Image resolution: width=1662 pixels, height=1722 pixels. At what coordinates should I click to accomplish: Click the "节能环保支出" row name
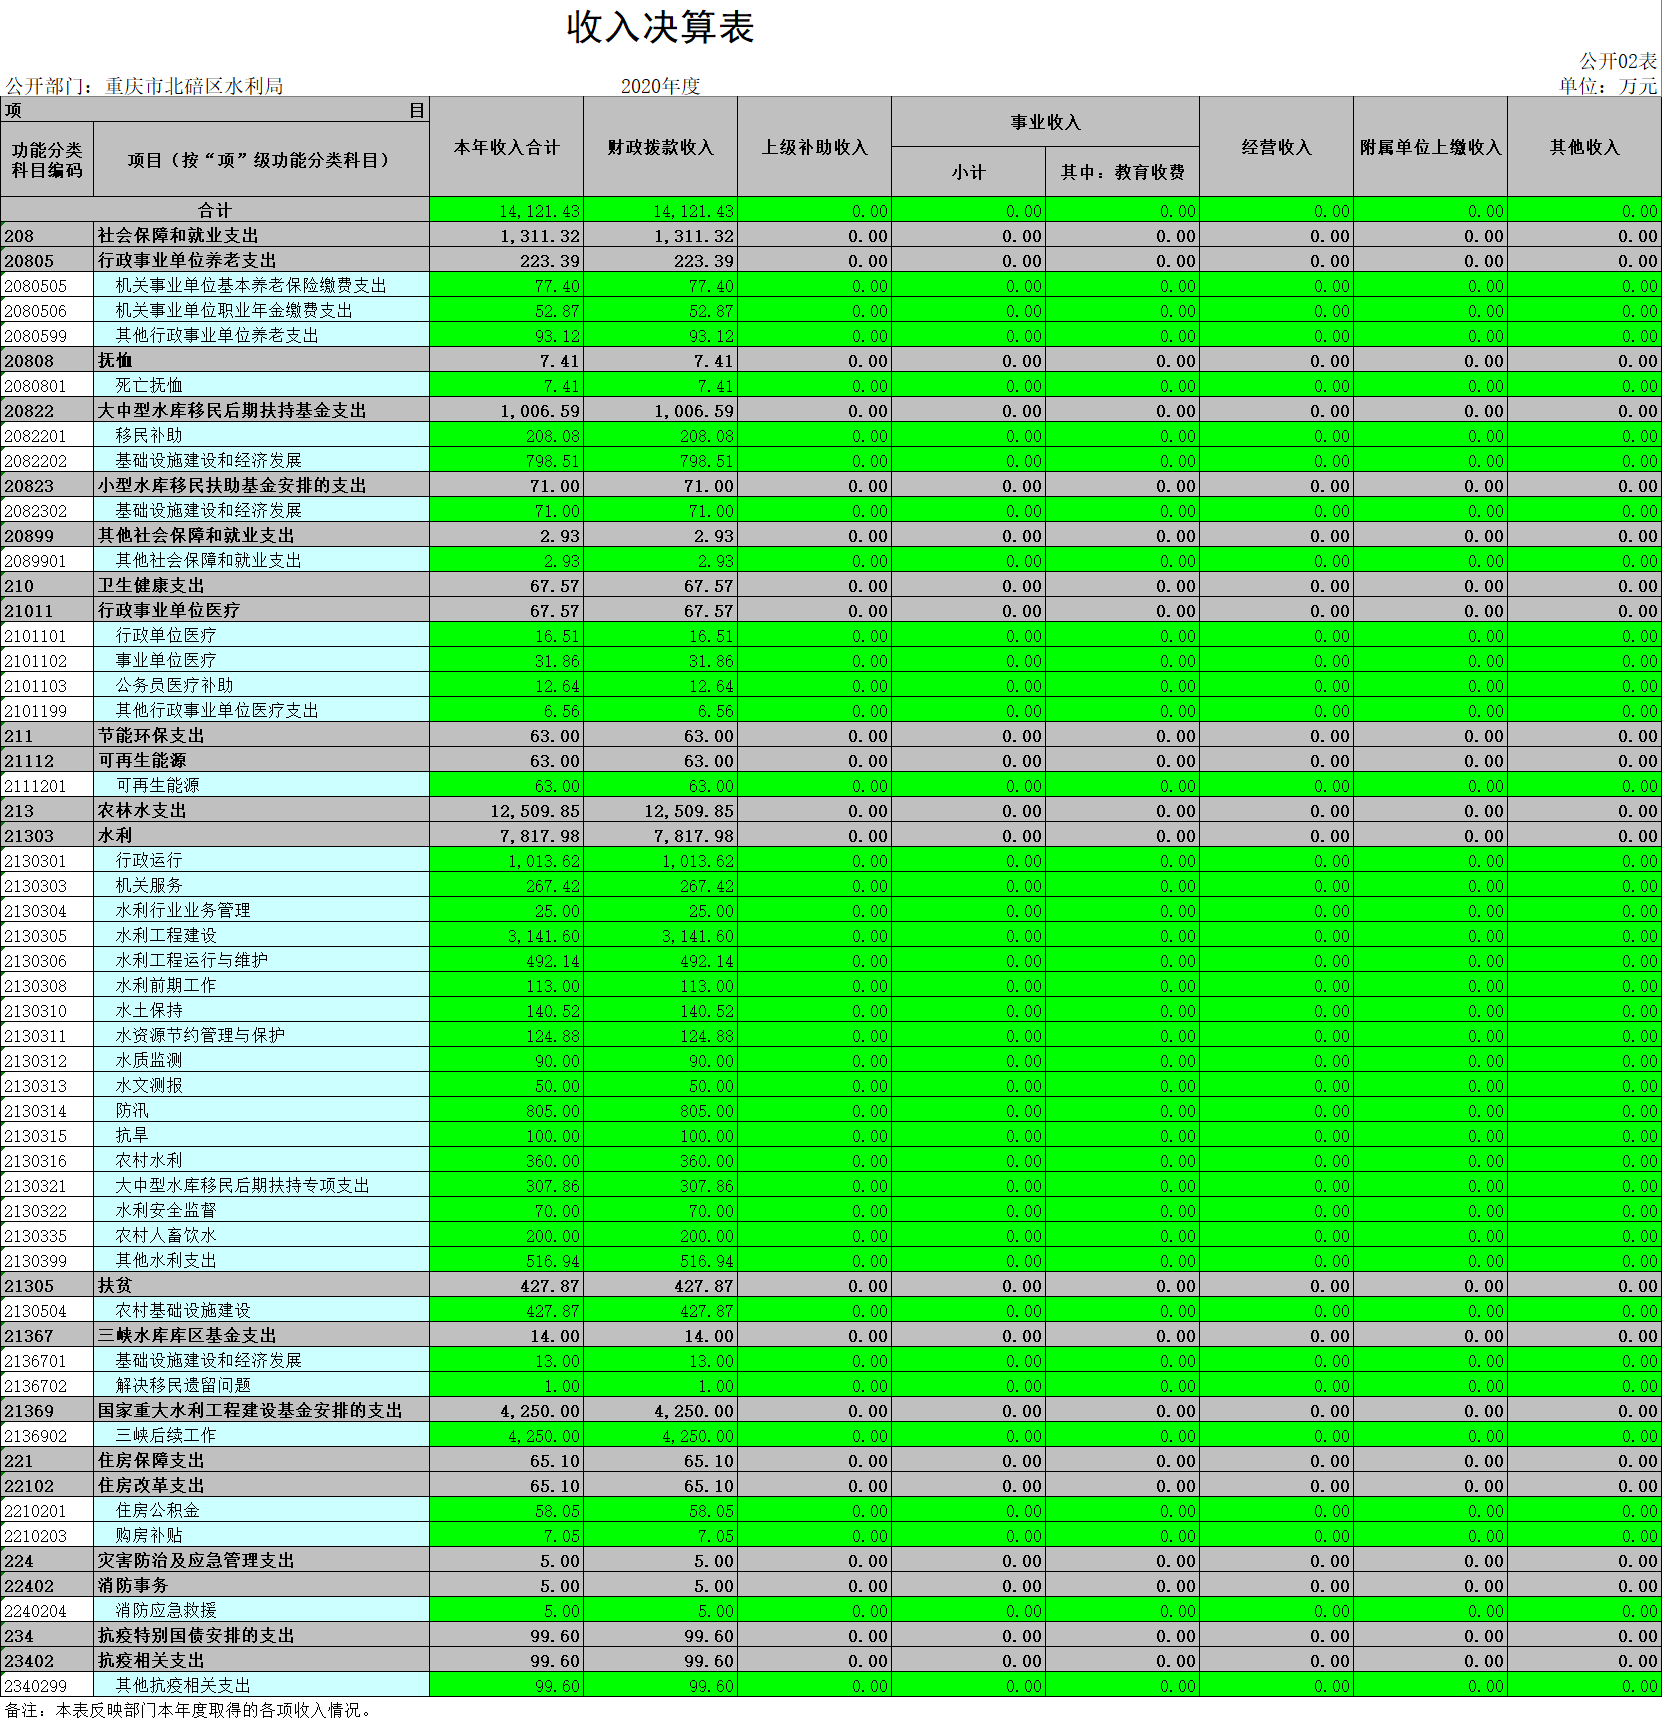click(151, 735)
